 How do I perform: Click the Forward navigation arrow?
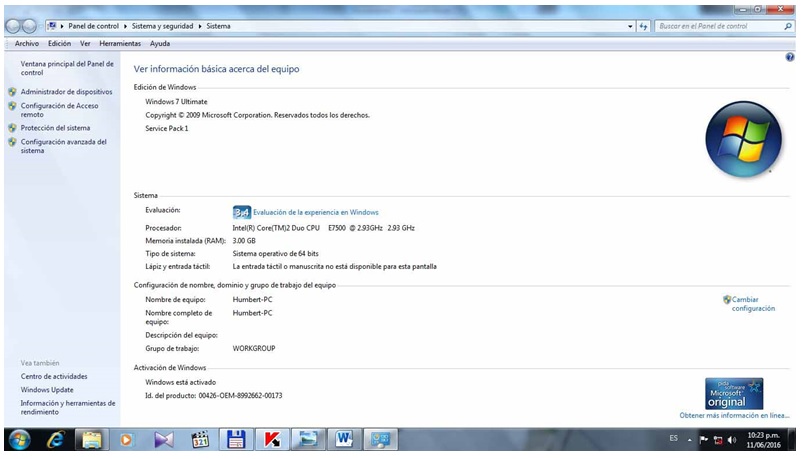click(30, 26)
